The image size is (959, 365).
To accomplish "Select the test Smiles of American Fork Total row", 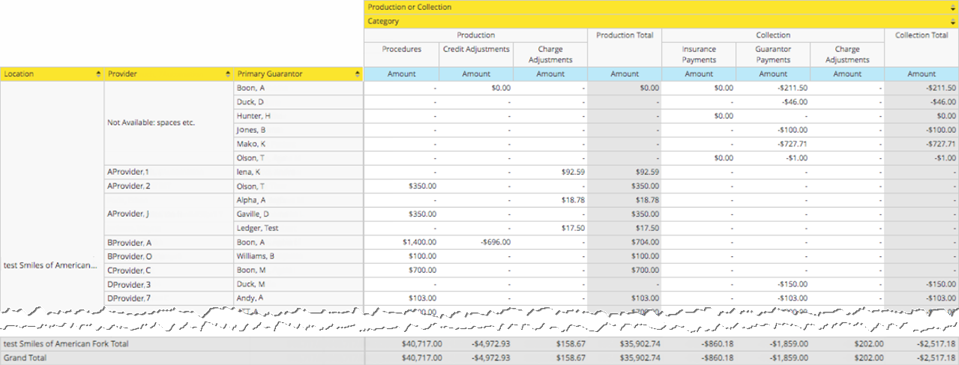I will click(480, 344).
